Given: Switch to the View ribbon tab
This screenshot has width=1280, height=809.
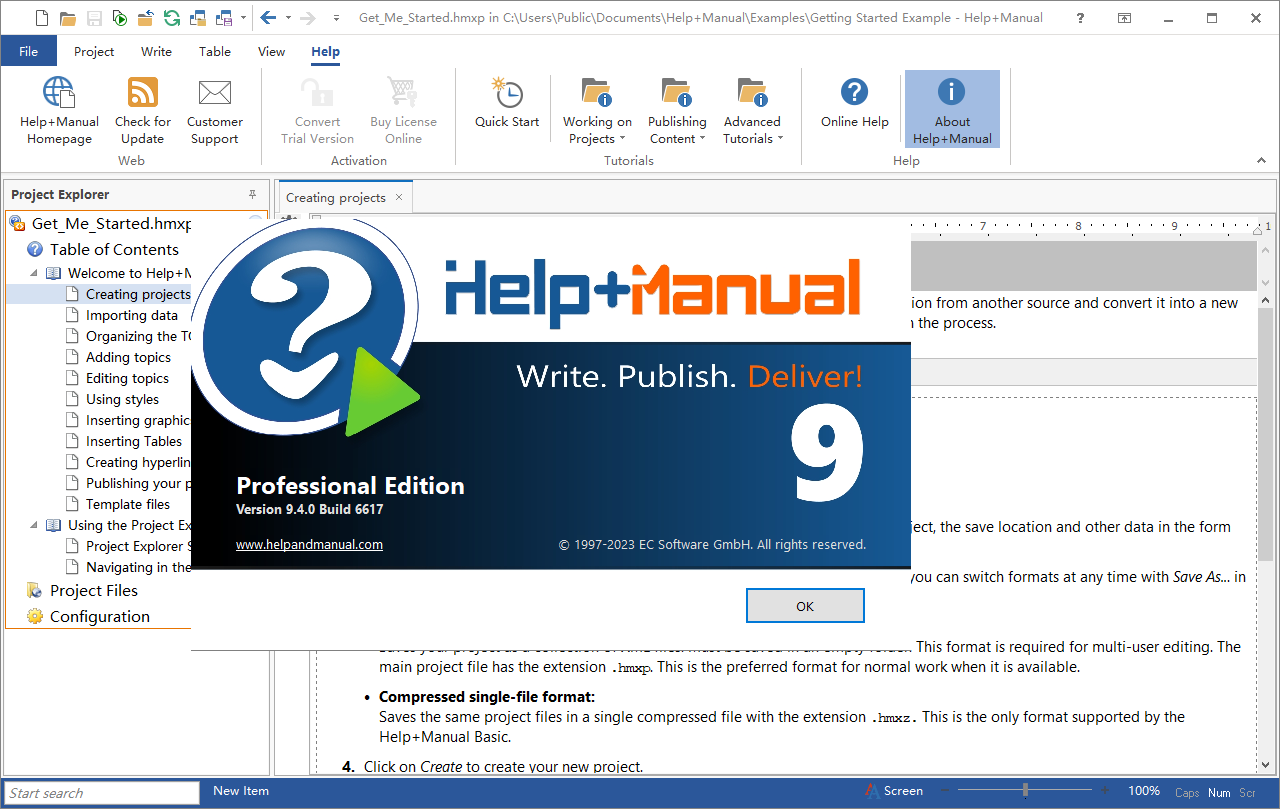Looking at the screenshot, I should point(271,52).
